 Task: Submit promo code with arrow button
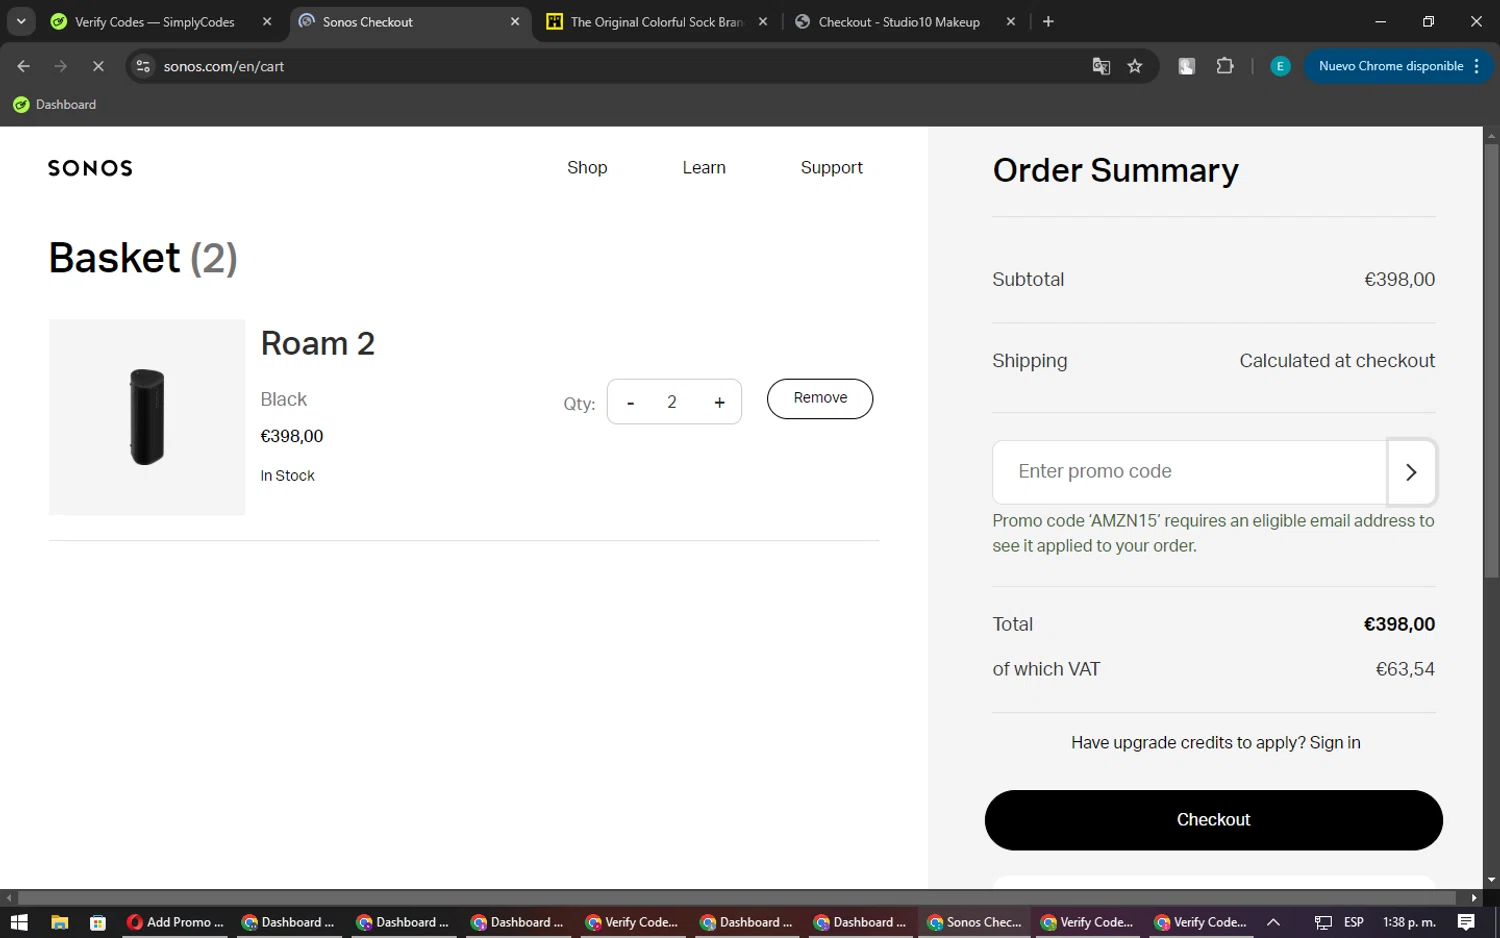[1411, 472]
